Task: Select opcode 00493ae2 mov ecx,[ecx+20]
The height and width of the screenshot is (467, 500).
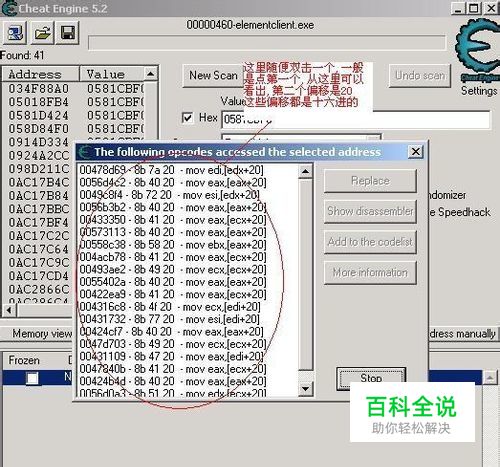Action: pos(173,269)
